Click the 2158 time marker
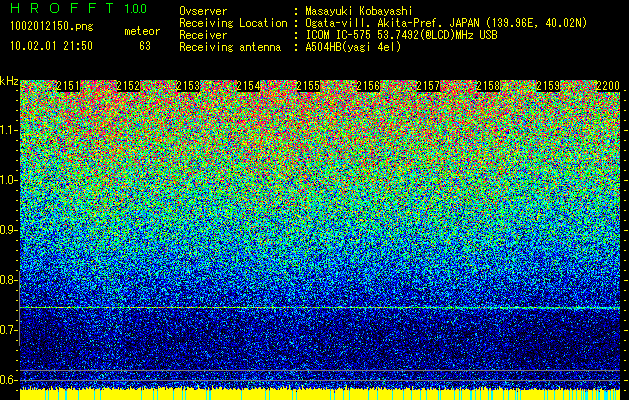Image resolution: width=629 pixels, height=400 pixels. (x=488, y=86)
